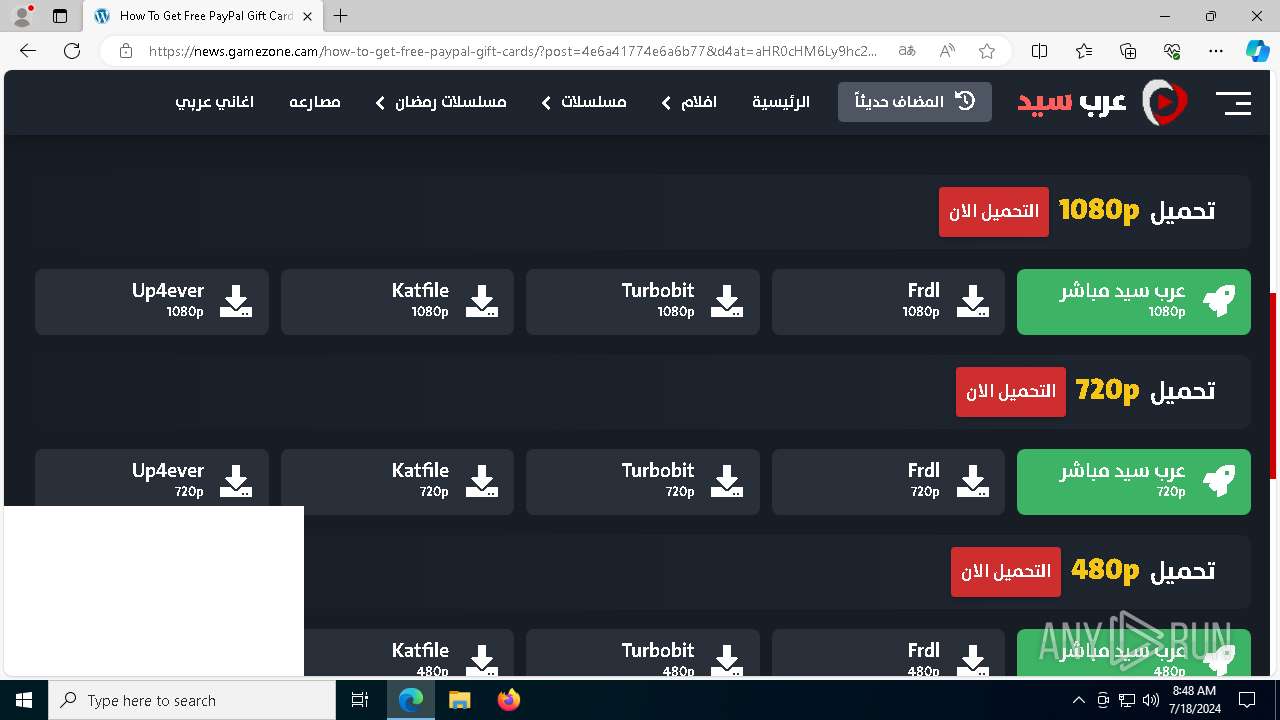Screen dimensions: 1280x720
Task: Click the Arabseed direct 1080p rocket button
Action: coord(1133,301)
